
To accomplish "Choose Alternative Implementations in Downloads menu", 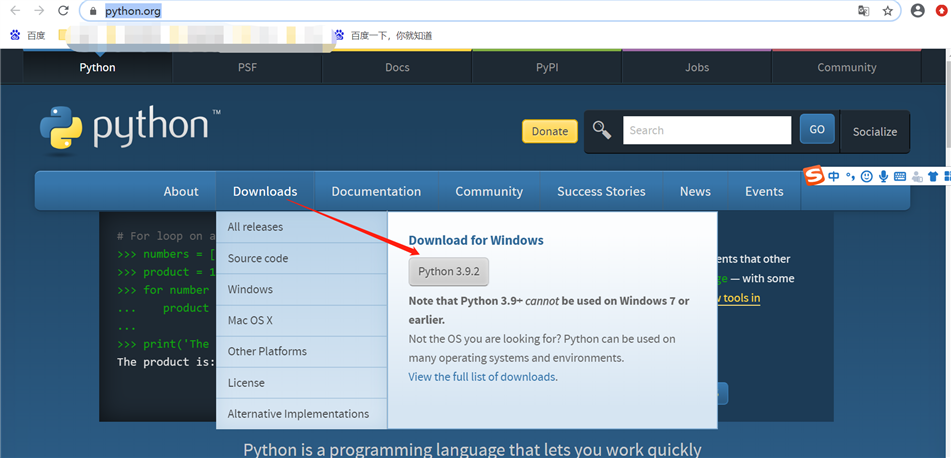I will click(301, 414).
